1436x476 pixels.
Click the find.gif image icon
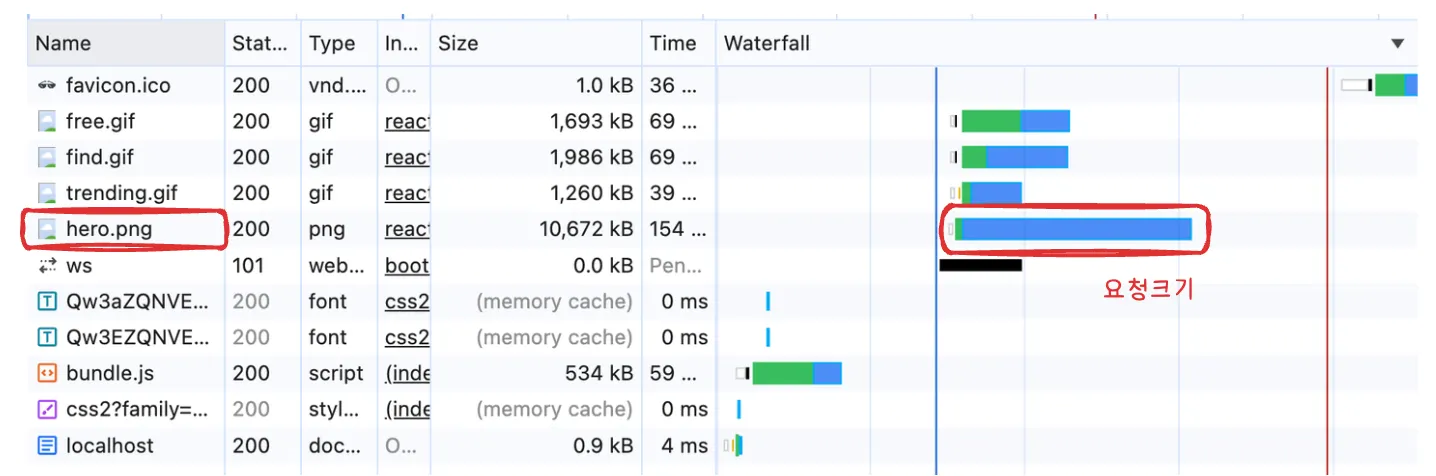click(47, 158)
